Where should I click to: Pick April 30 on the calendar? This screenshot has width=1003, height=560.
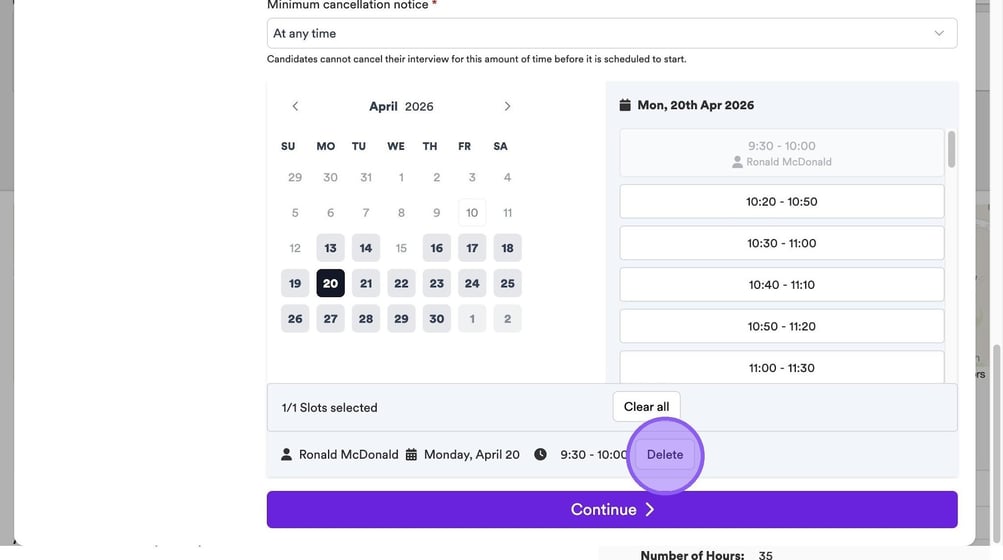coord(437,319)
